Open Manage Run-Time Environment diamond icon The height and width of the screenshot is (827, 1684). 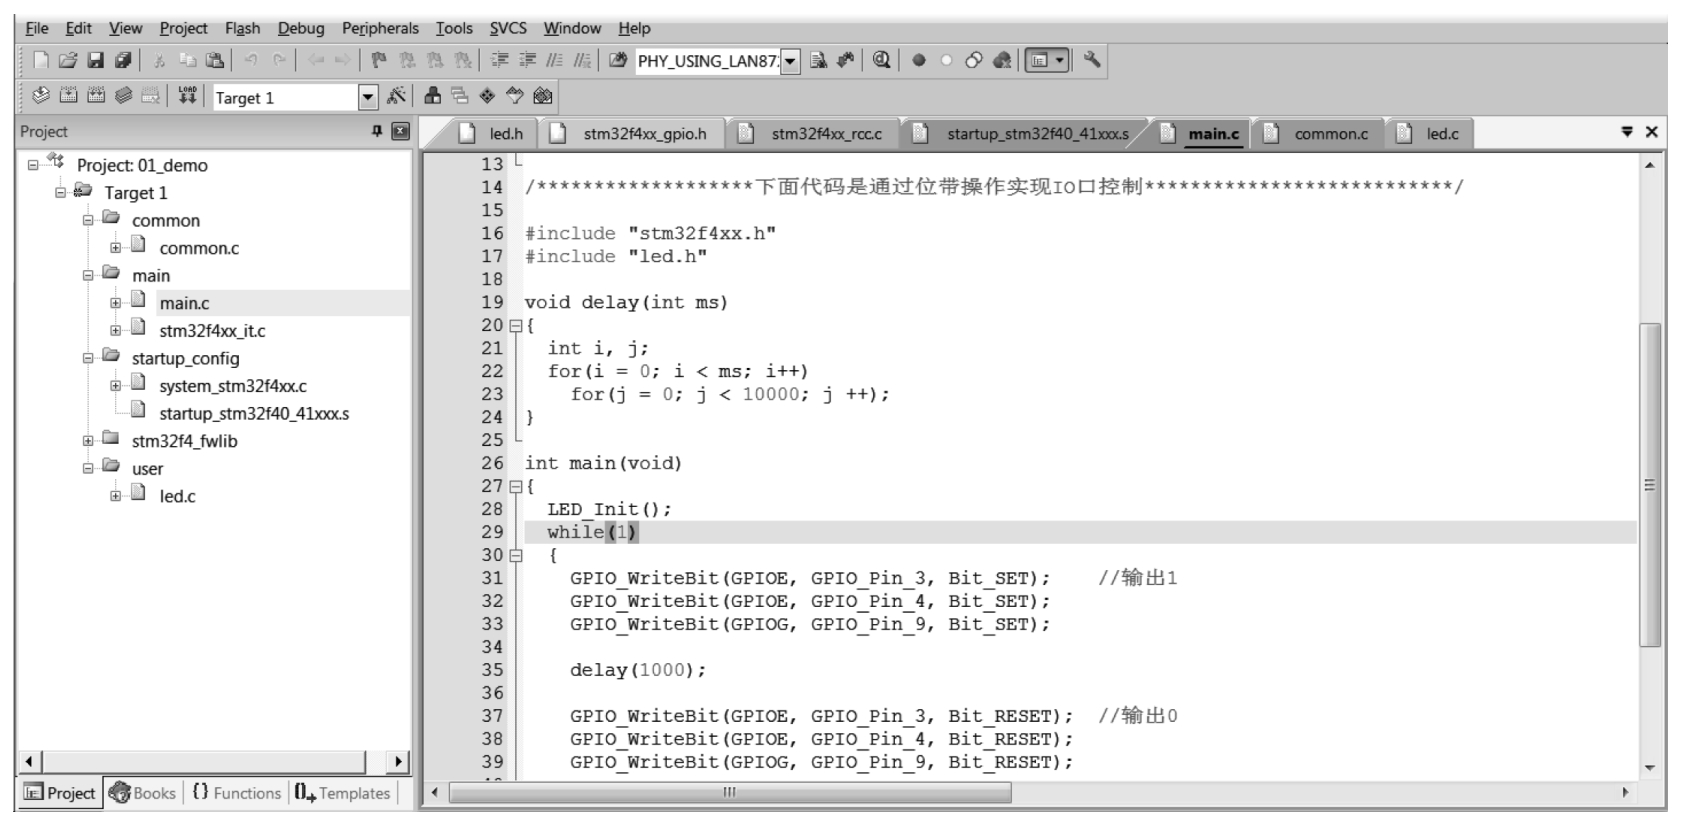487,96
